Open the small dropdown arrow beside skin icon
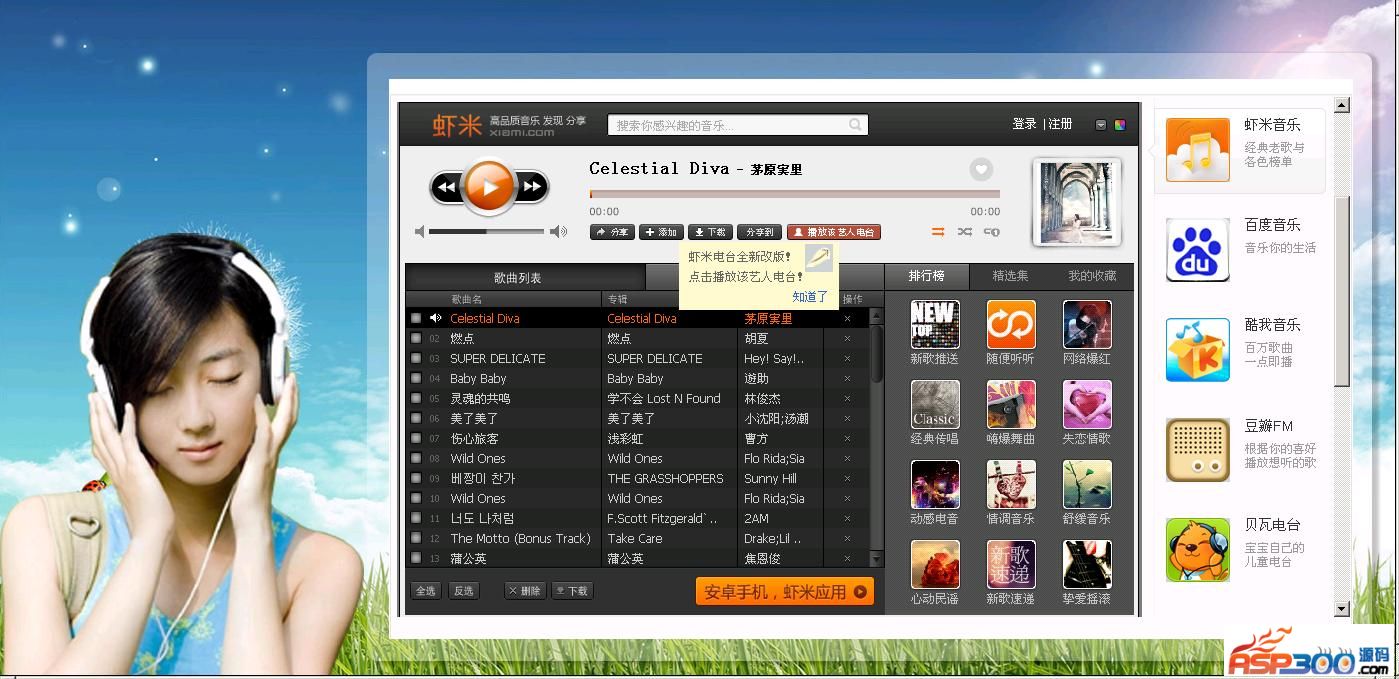1399x679 pixels. click(1101, 125)
